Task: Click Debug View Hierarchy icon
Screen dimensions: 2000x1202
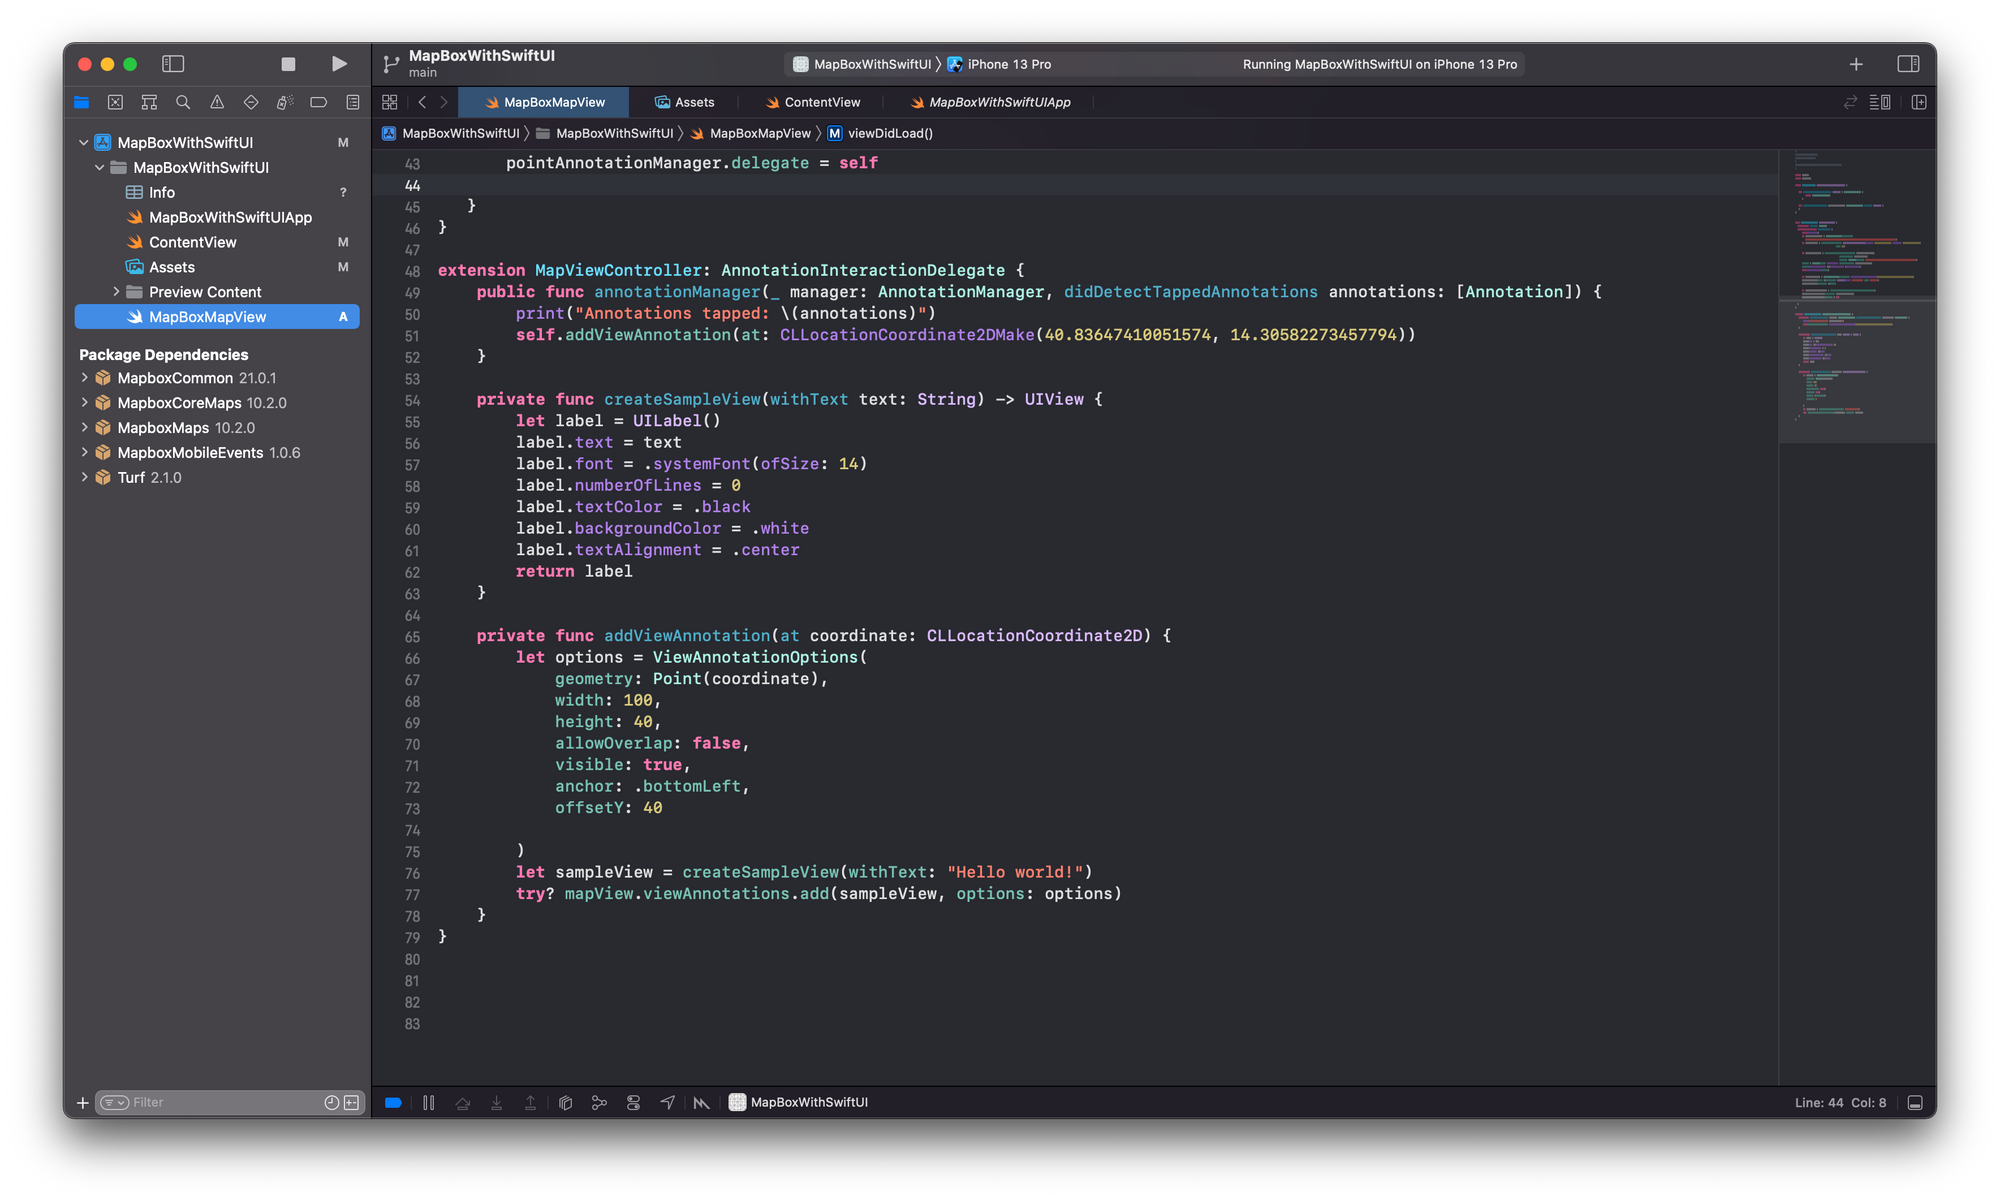Action: 565,1102
